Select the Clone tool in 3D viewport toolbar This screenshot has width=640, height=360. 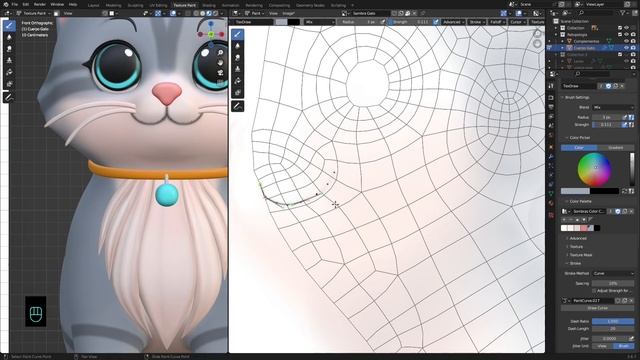(9, 60)
